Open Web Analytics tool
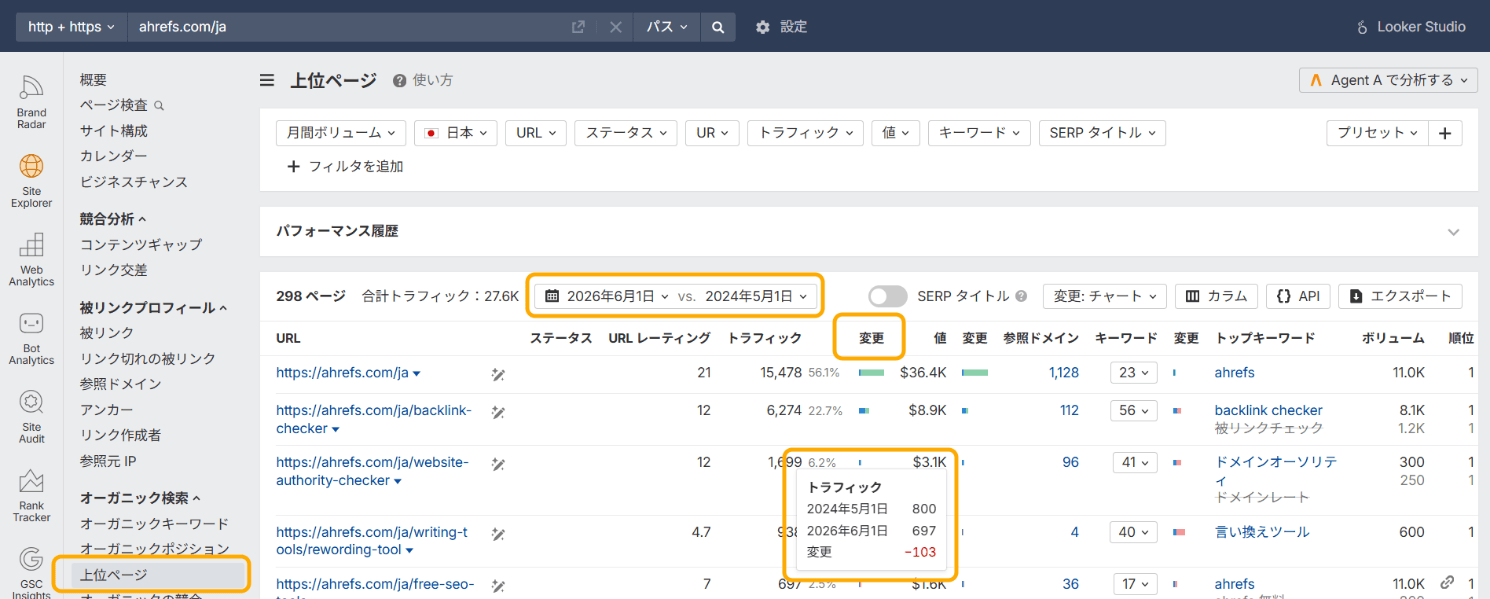Viewport: 1490px width, 599px height. click(31, 260)
